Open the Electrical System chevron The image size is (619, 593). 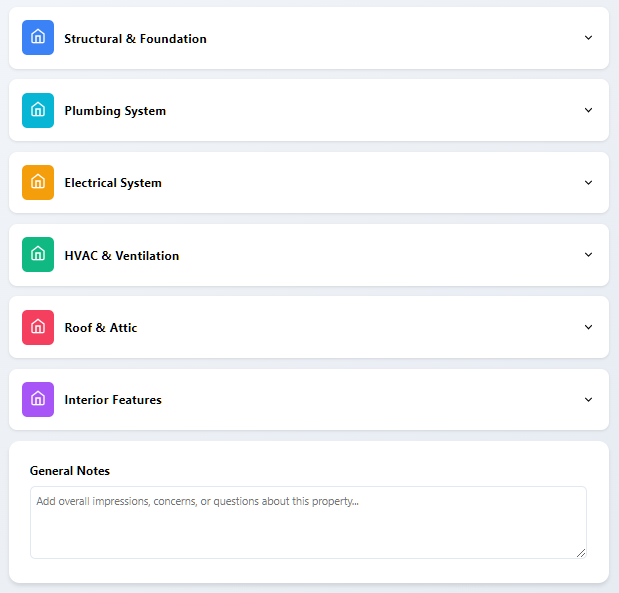tap(588, 183)
